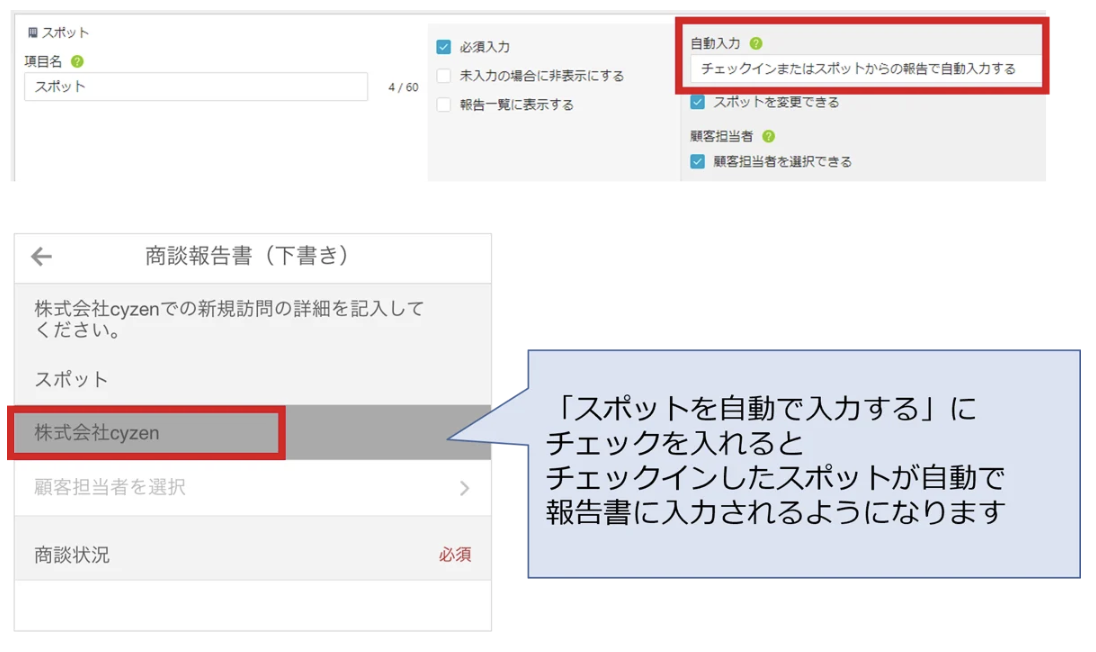Enable 報告一覧に表示する checkbox

(444, 105)
